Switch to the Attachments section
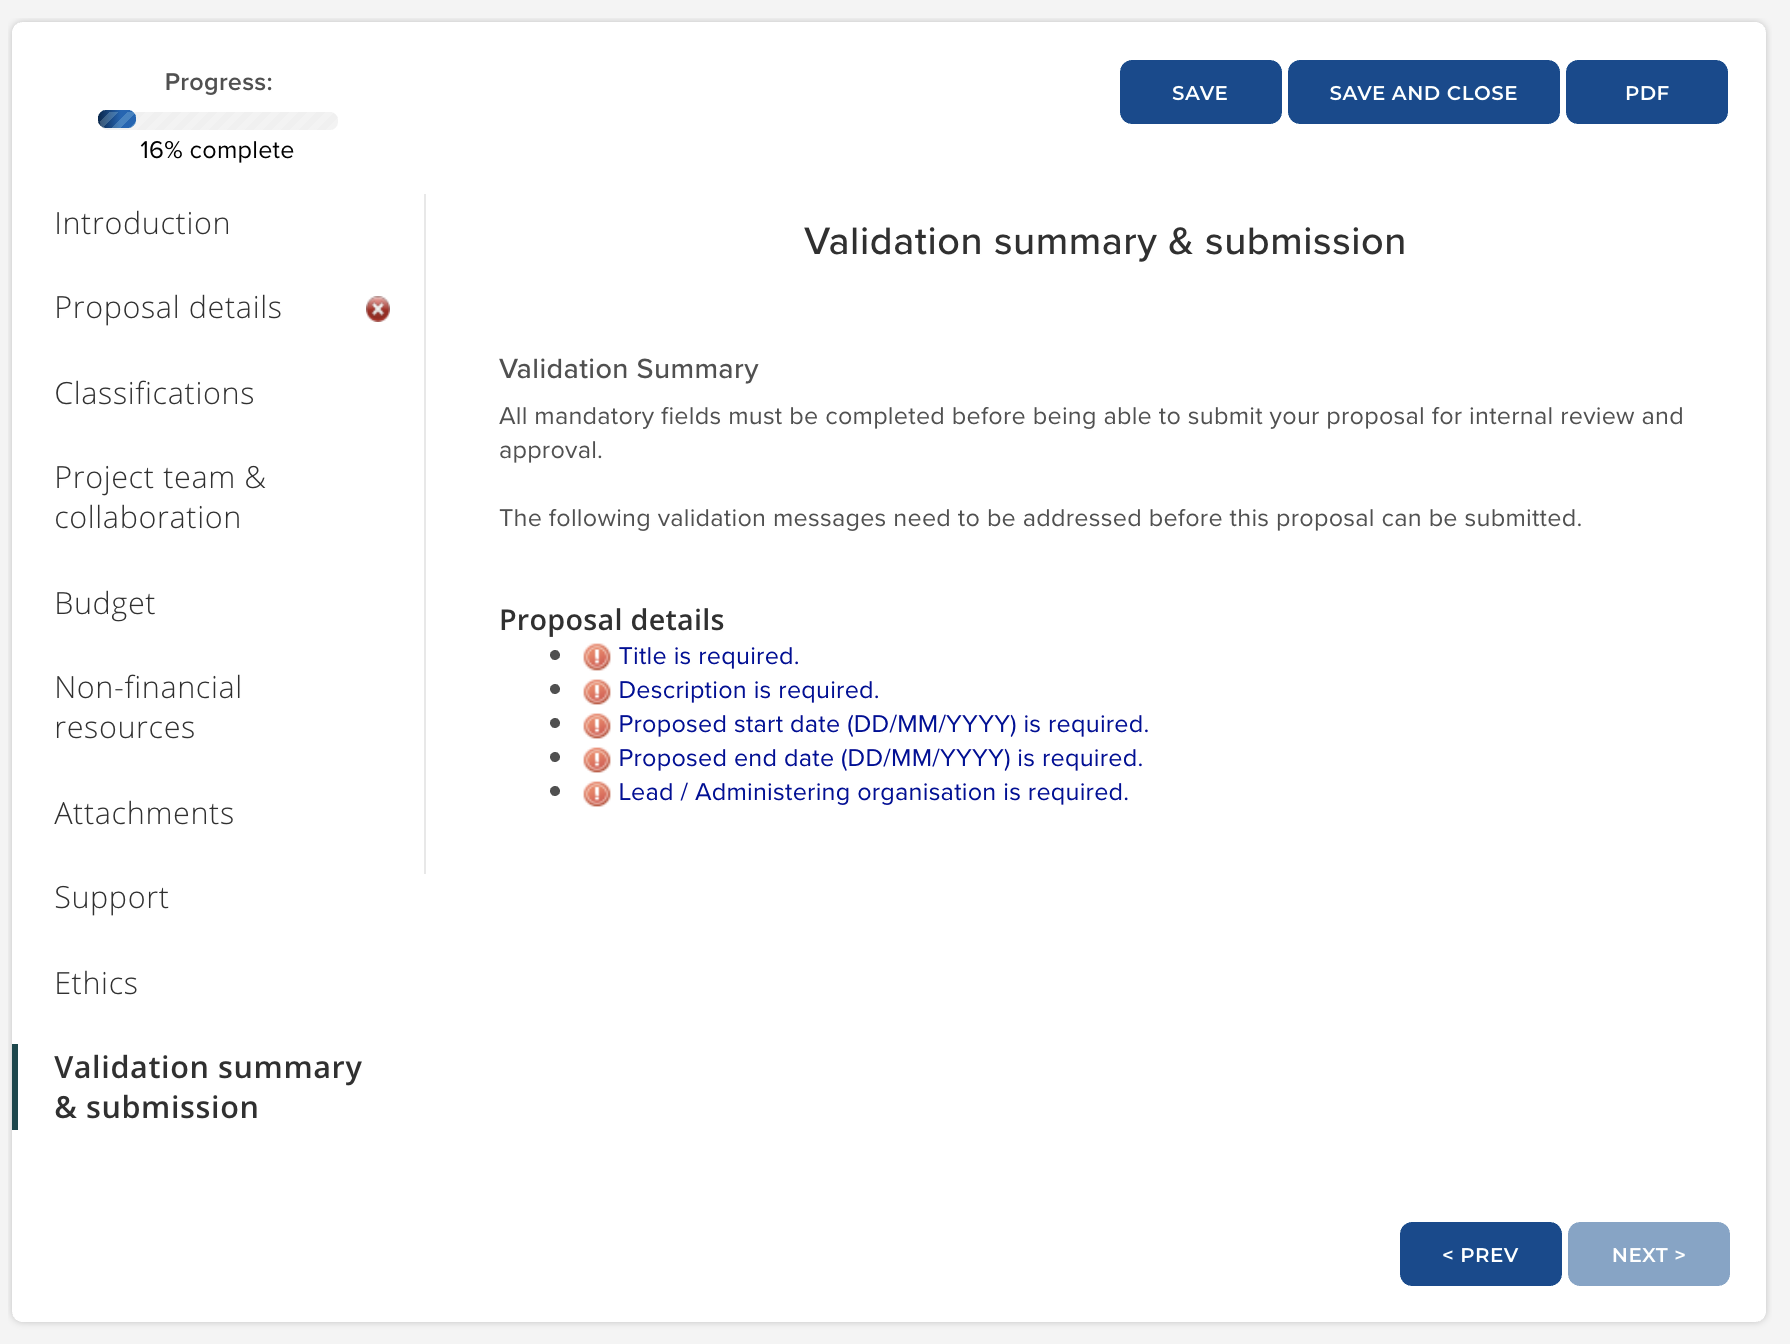Image resolution: width=1790 pixels, height=1344 pixels. coord(144,814)
